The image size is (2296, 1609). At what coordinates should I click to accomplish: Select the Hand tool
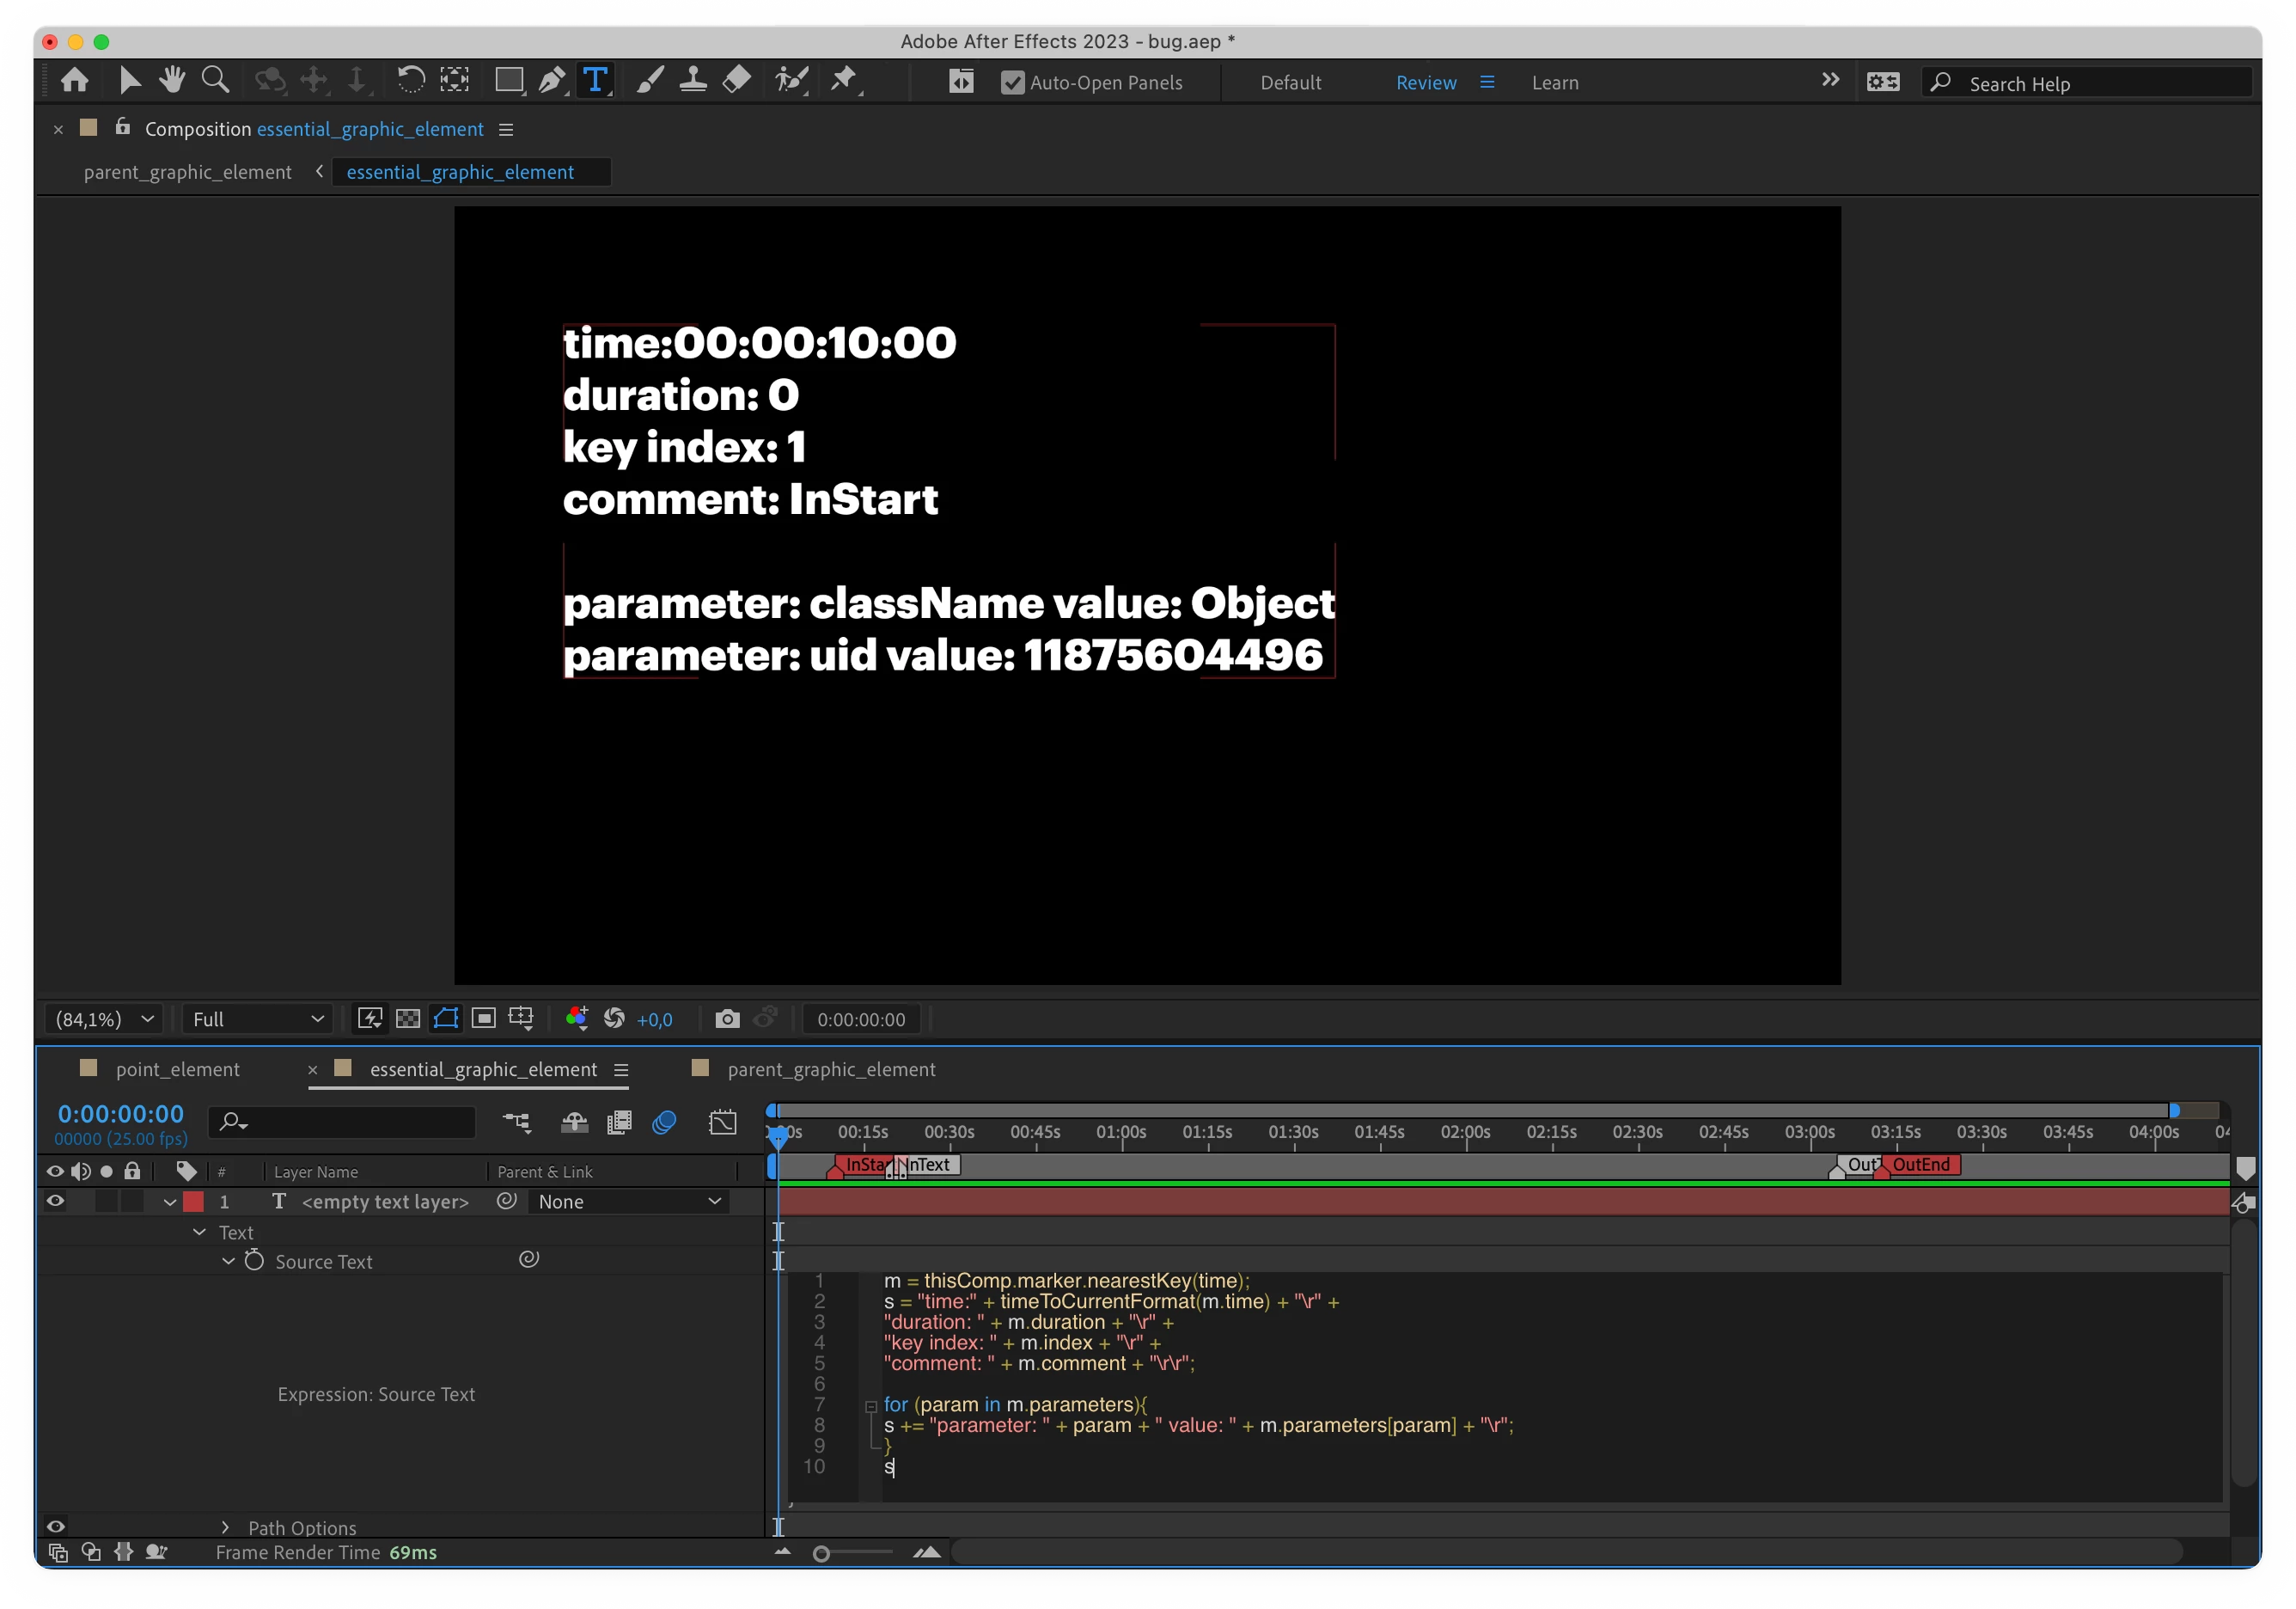(172, 80)
